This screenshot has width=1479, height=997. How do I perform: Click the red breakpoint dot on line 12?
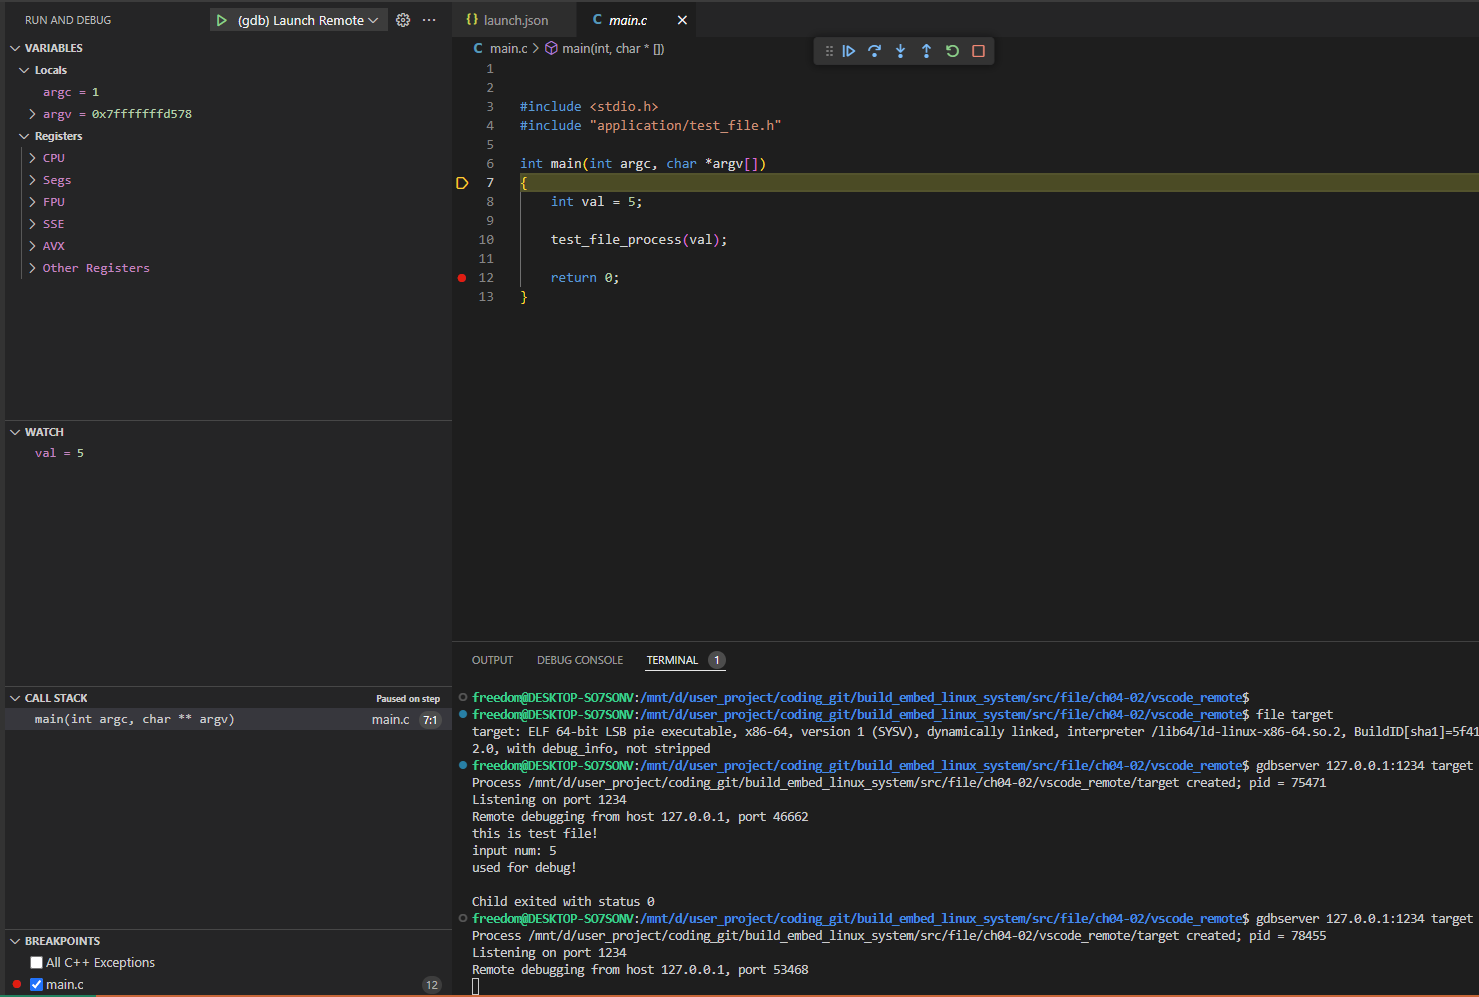pos(462,278)
